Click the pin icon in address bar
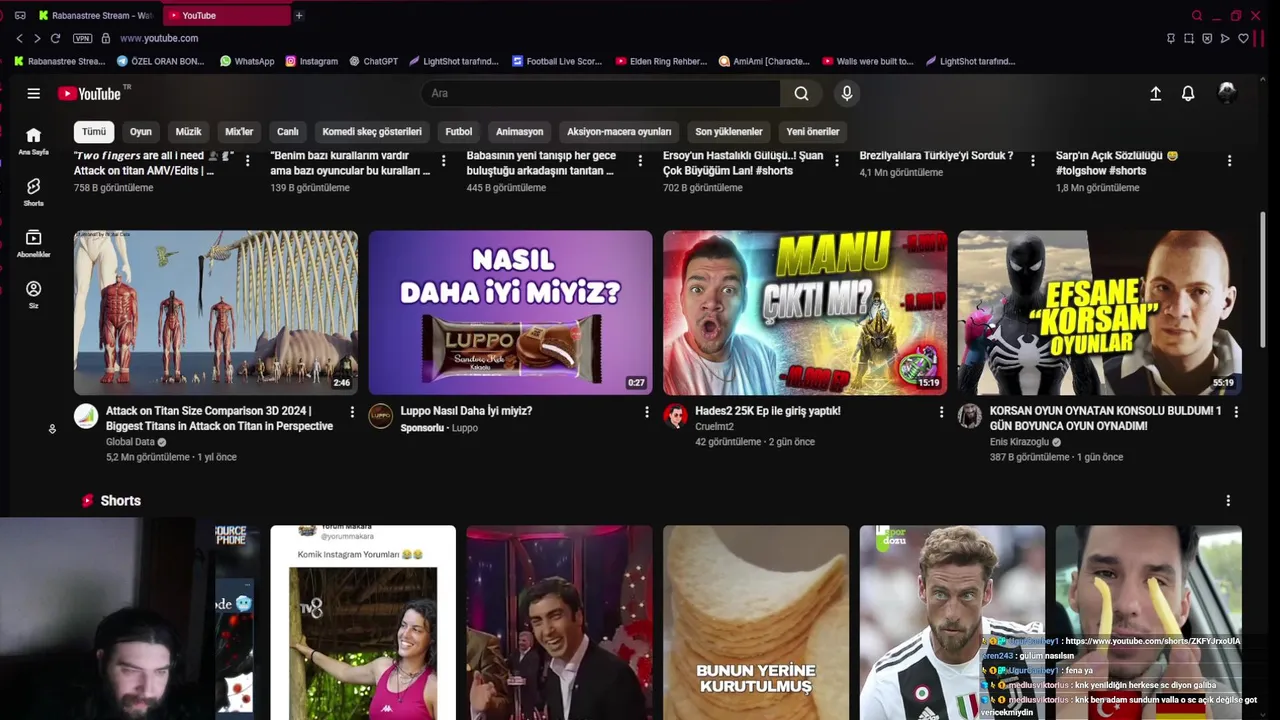1280x720 pixels. click(1171, 38)
